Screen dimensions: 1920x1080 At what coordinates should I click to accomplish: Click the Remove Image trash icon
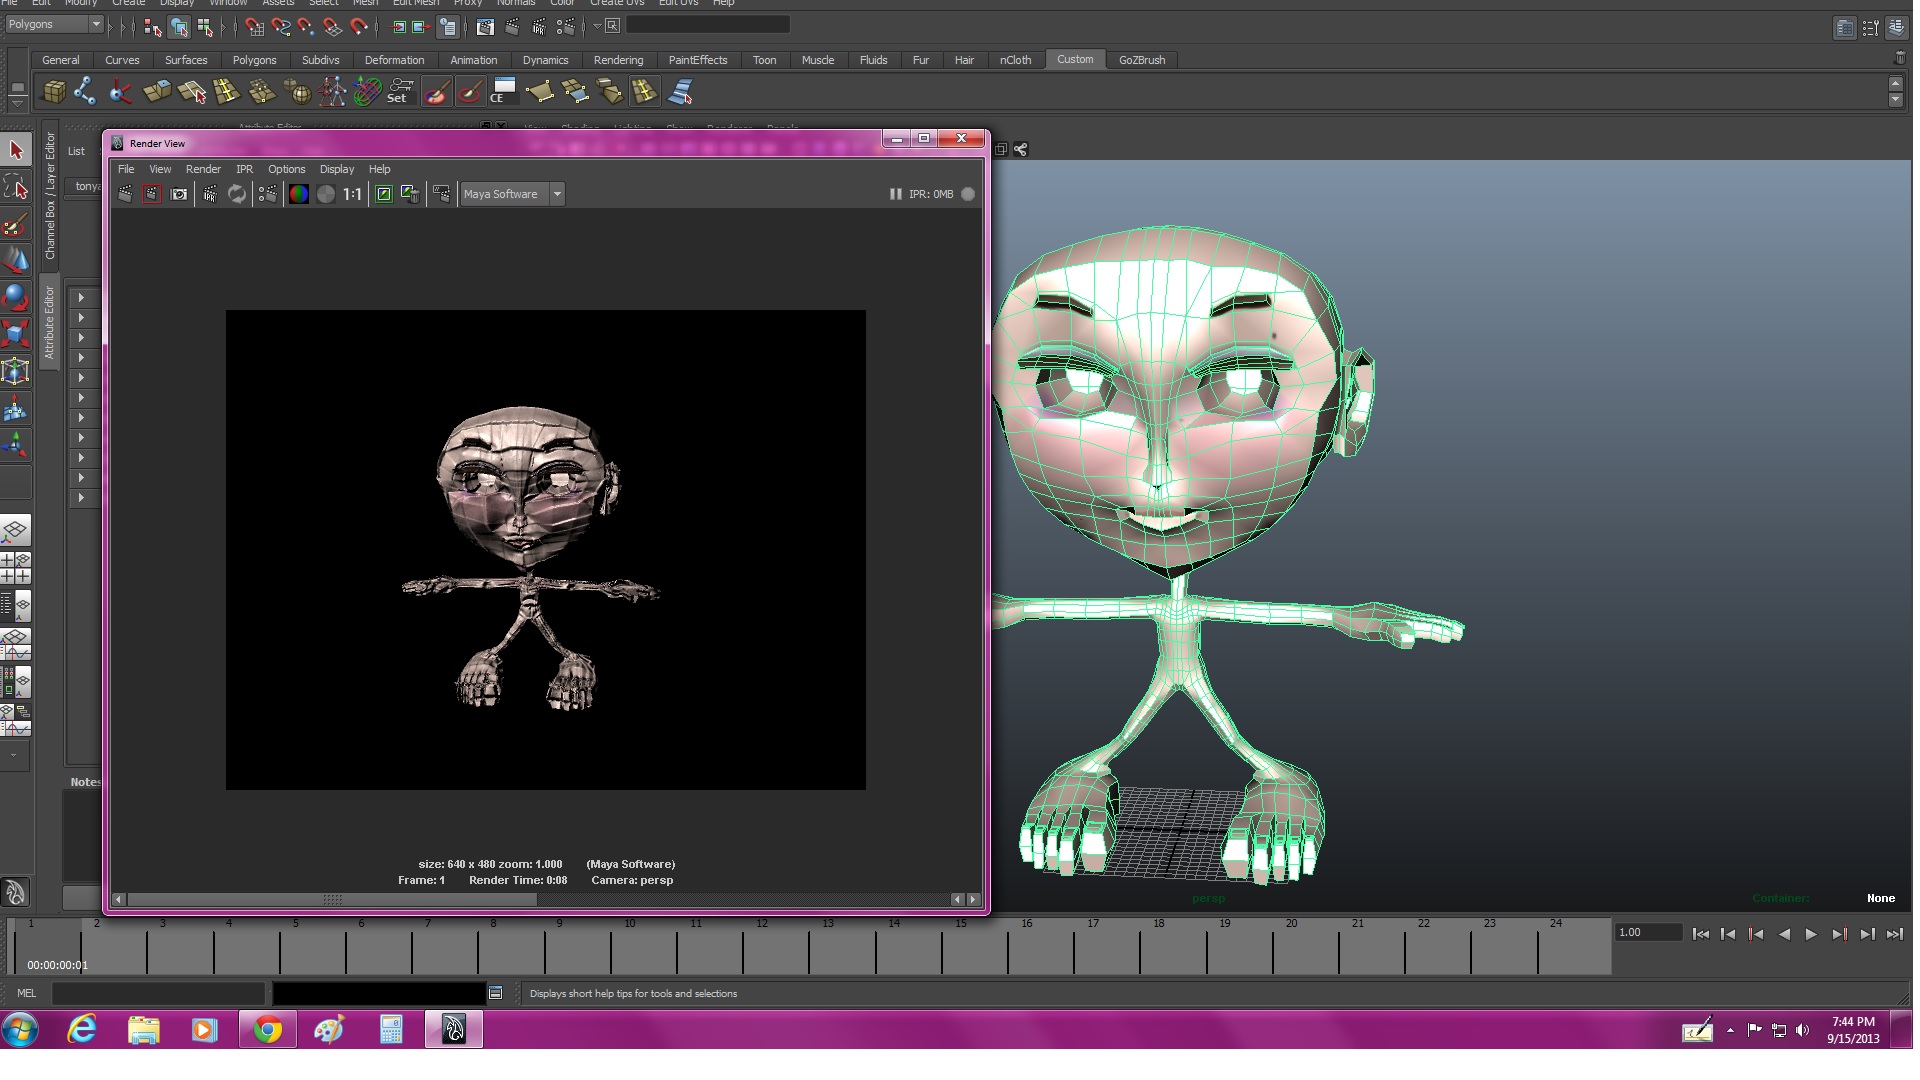410,194
